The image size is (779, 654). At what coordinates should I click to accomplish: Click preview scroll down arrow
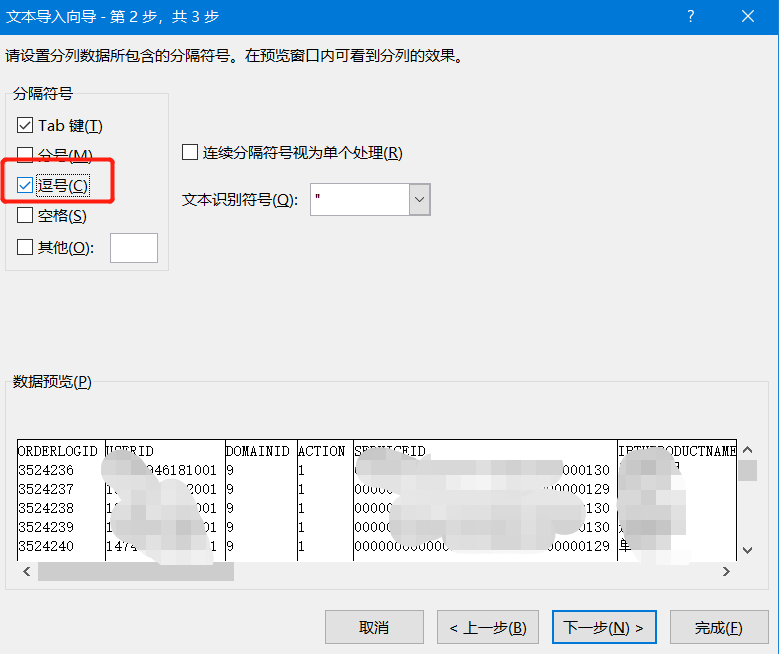pyautogui.click(x=747, y=550)
